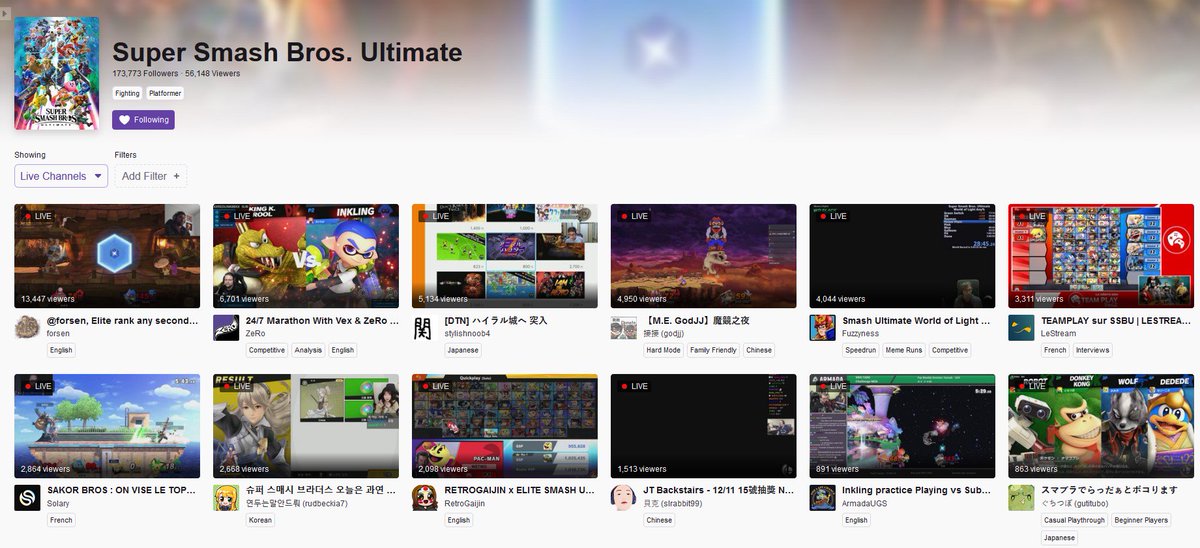Click RetroGaijin's channel avatar icon
The width and height of the screenshot is (1200, 548).
pos(425,498)
